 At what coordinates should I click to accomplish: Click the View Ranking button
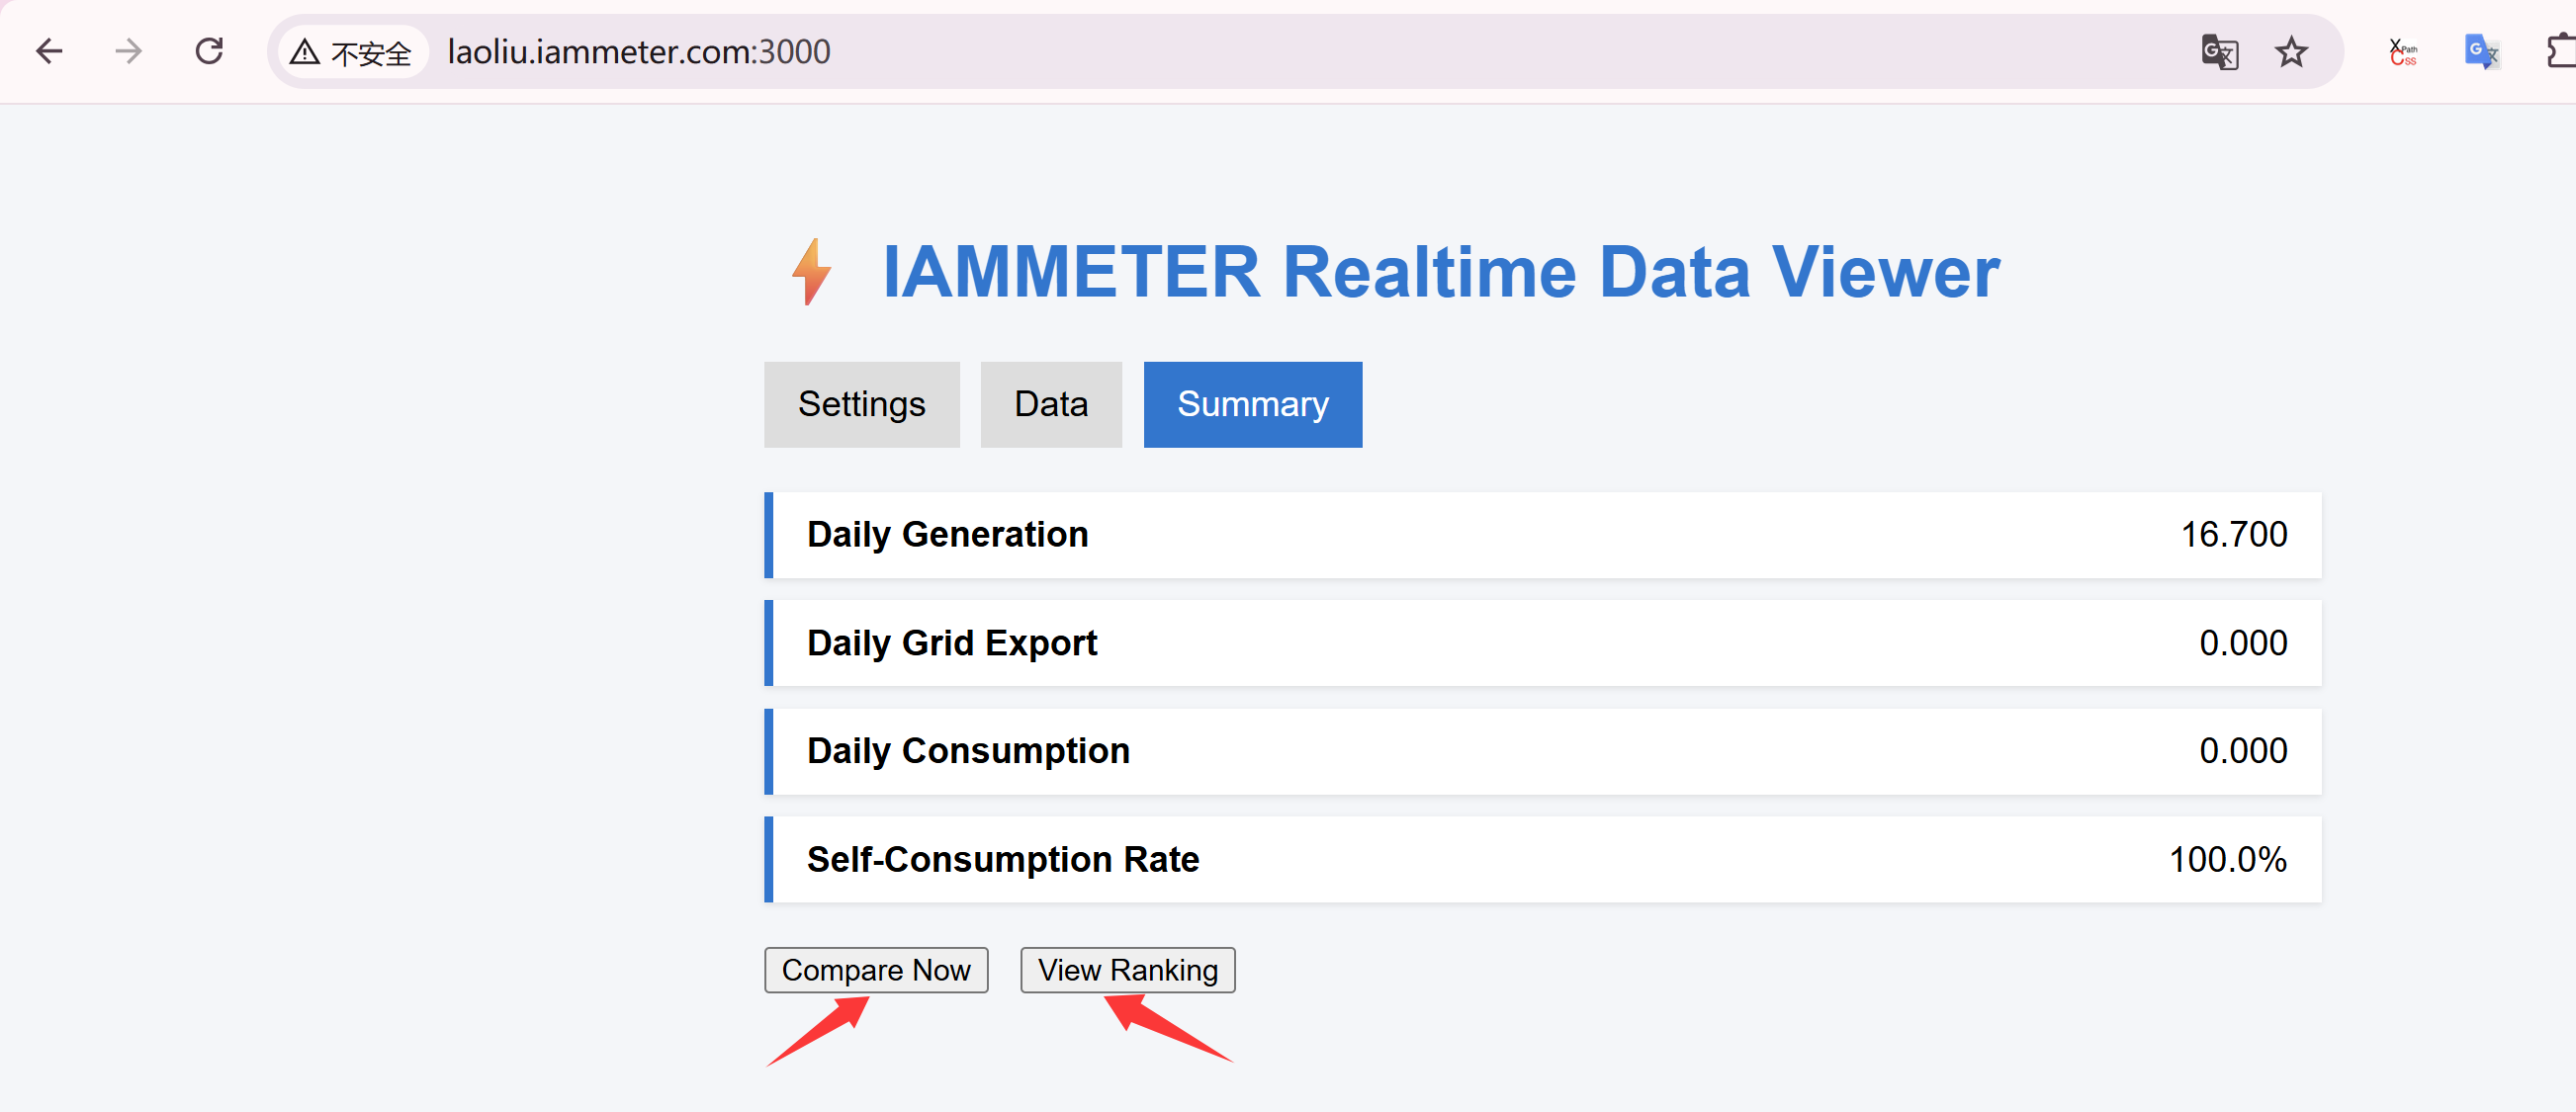tap(1127, 969)
